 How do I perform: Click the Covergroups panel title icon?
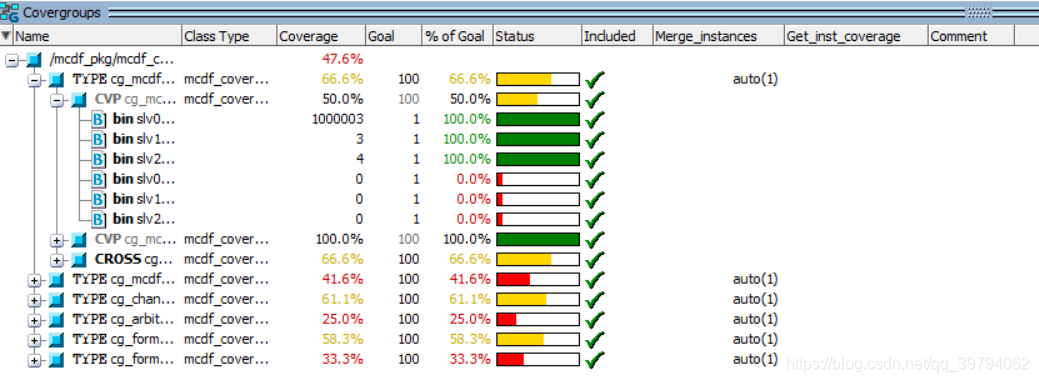9,12
